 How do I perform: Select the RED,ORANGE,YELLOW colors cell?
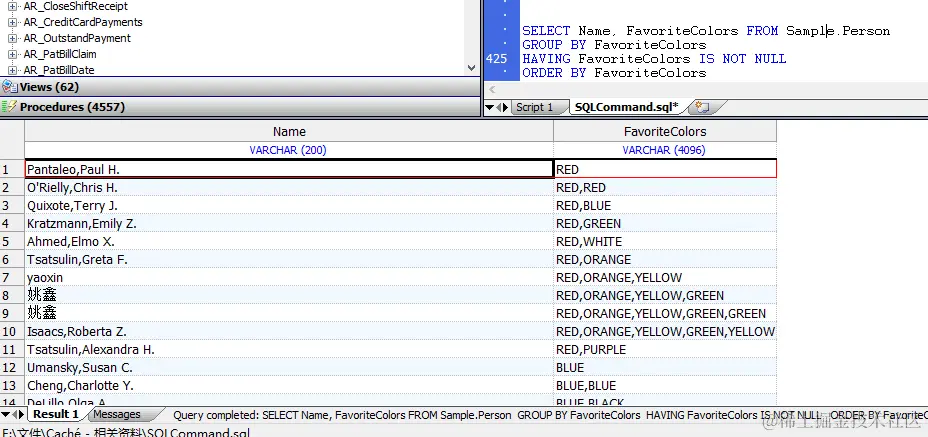[x=665, y=278]
